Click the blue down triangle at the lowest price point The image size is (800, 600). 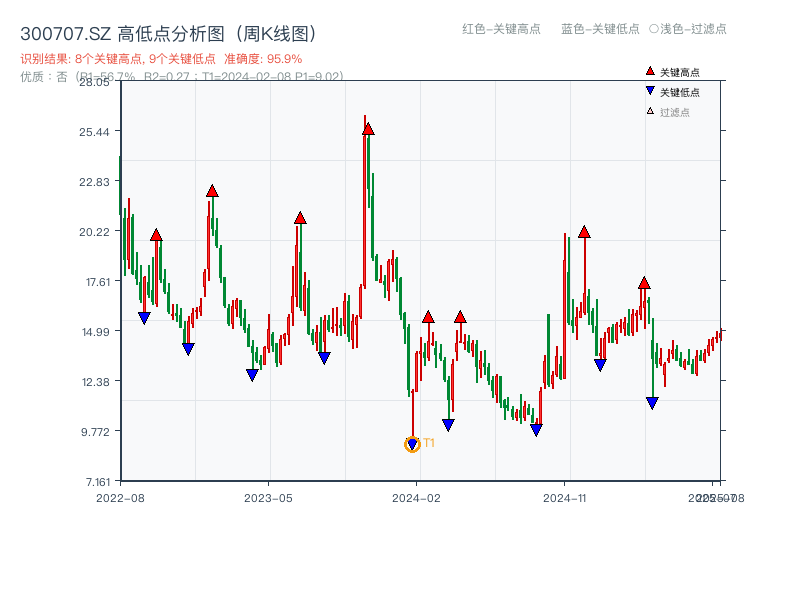pos(412,440)
